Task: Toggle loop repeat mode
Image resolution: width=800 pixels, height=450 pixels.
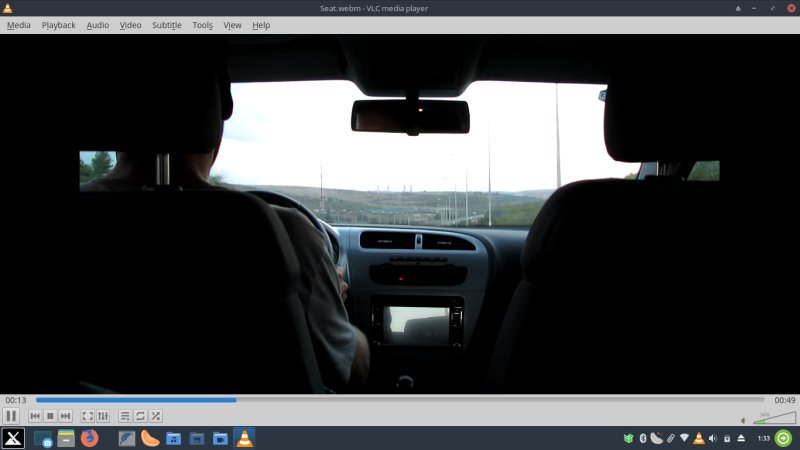Action: 140,416
